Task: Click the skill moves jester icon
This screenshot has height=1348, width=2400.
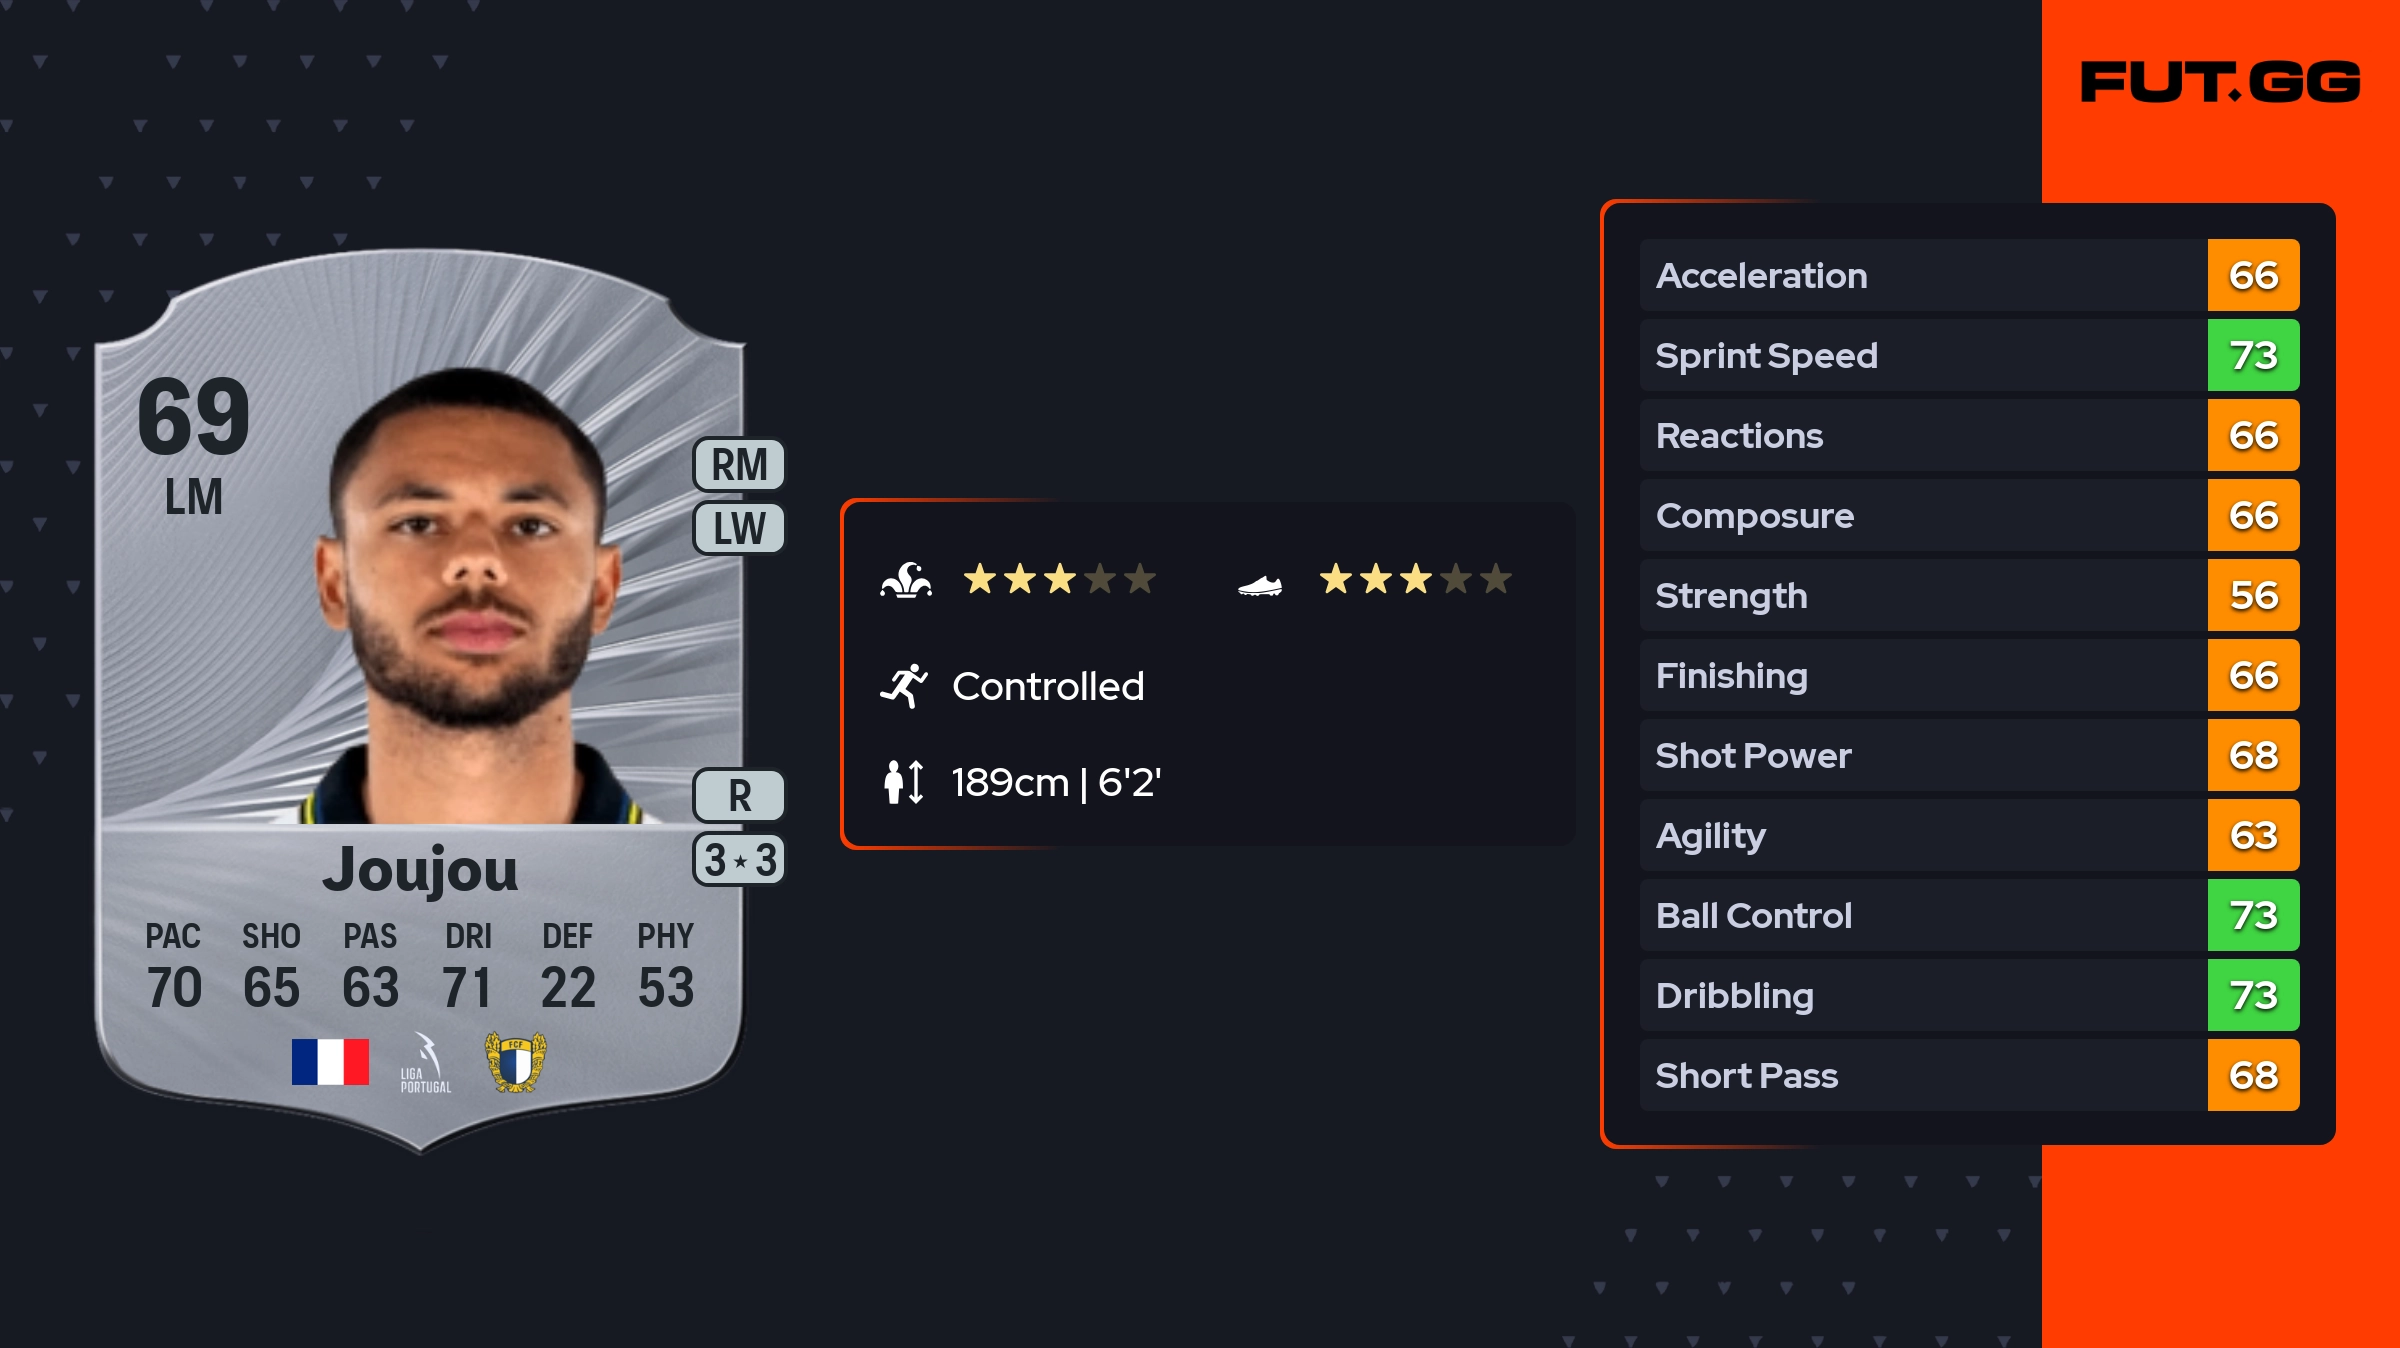Action: [906, 580]
